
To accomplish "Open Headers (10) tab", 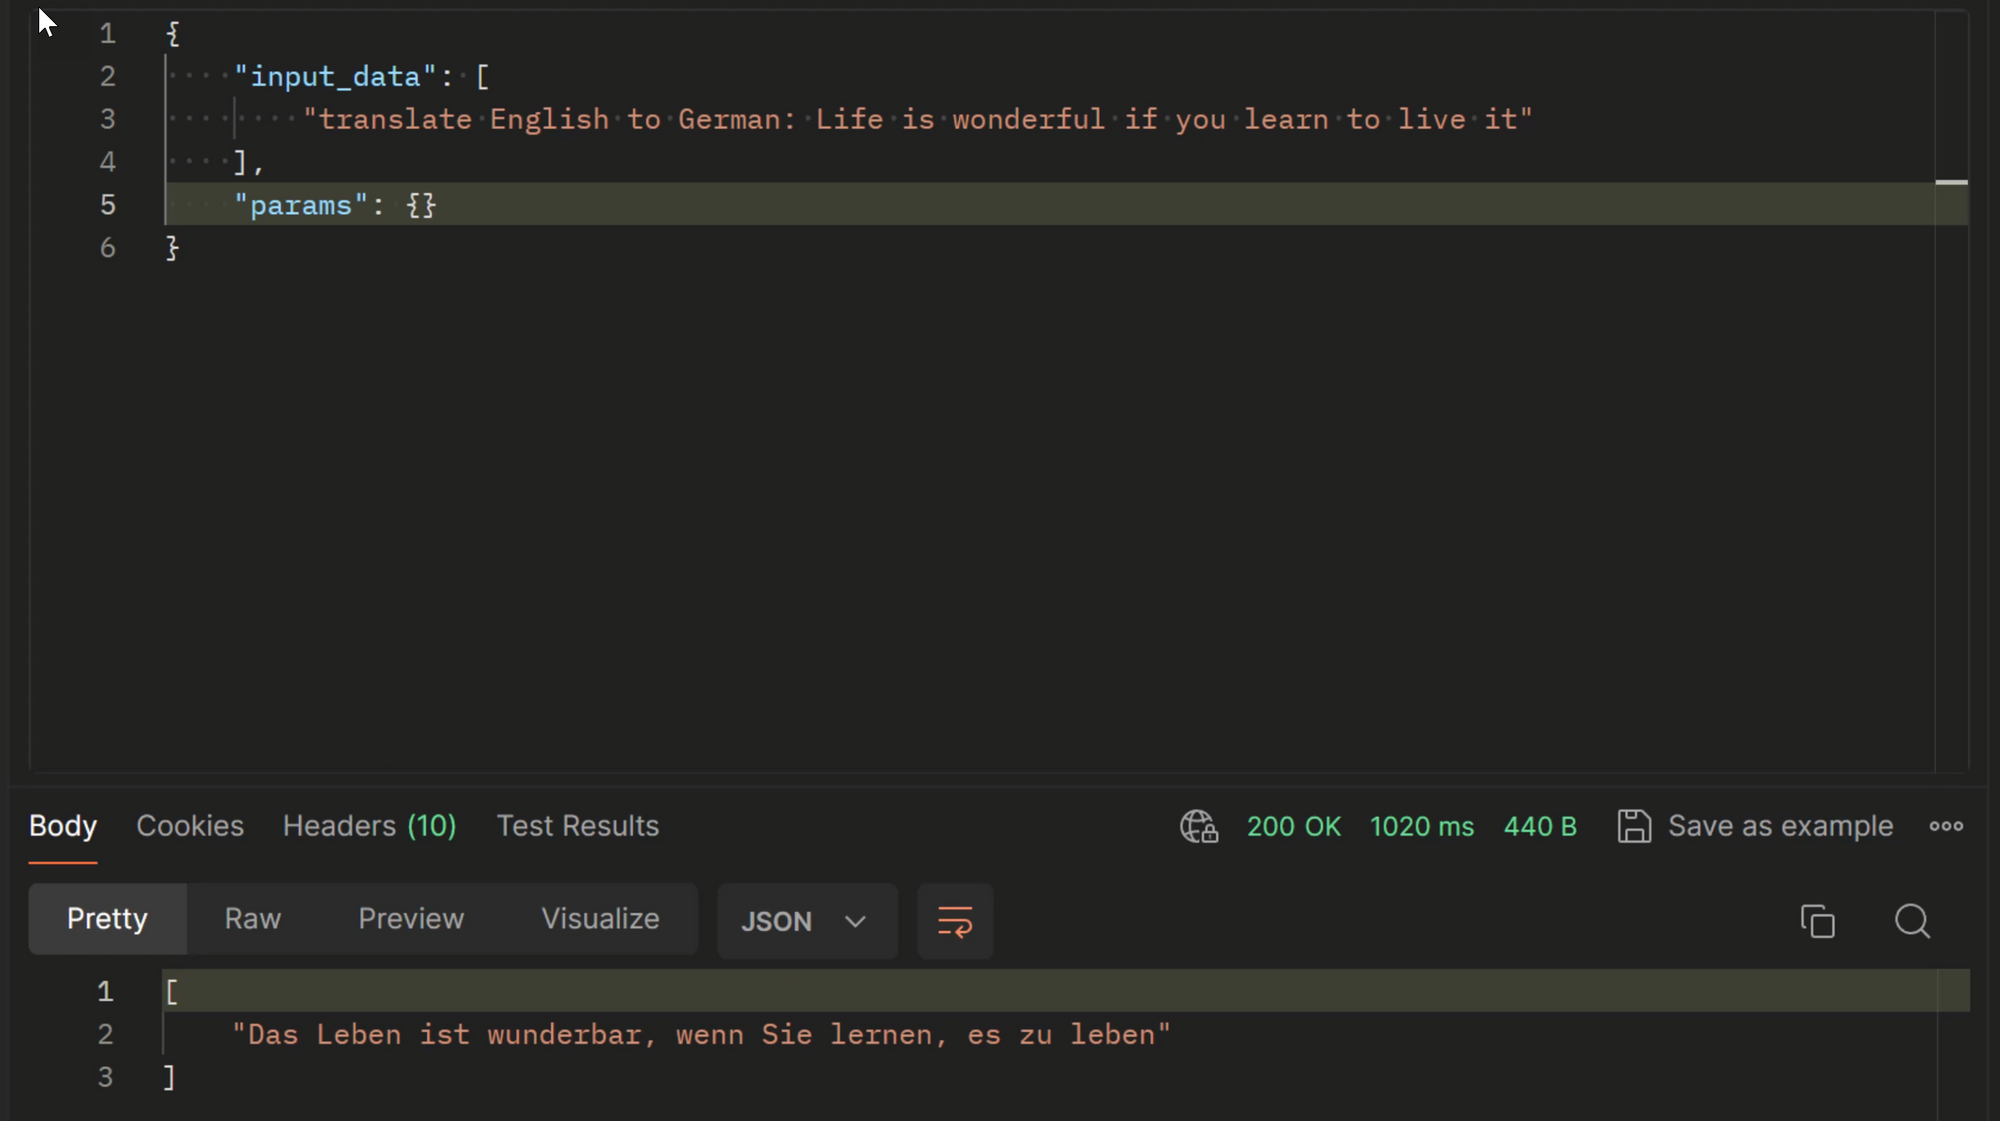I will 369,826.
